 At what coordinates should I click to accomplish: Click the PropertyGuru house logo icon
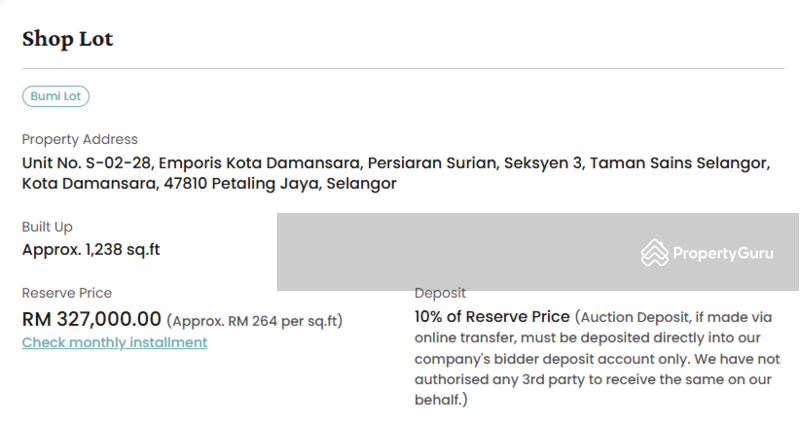(x=654, y=253)
